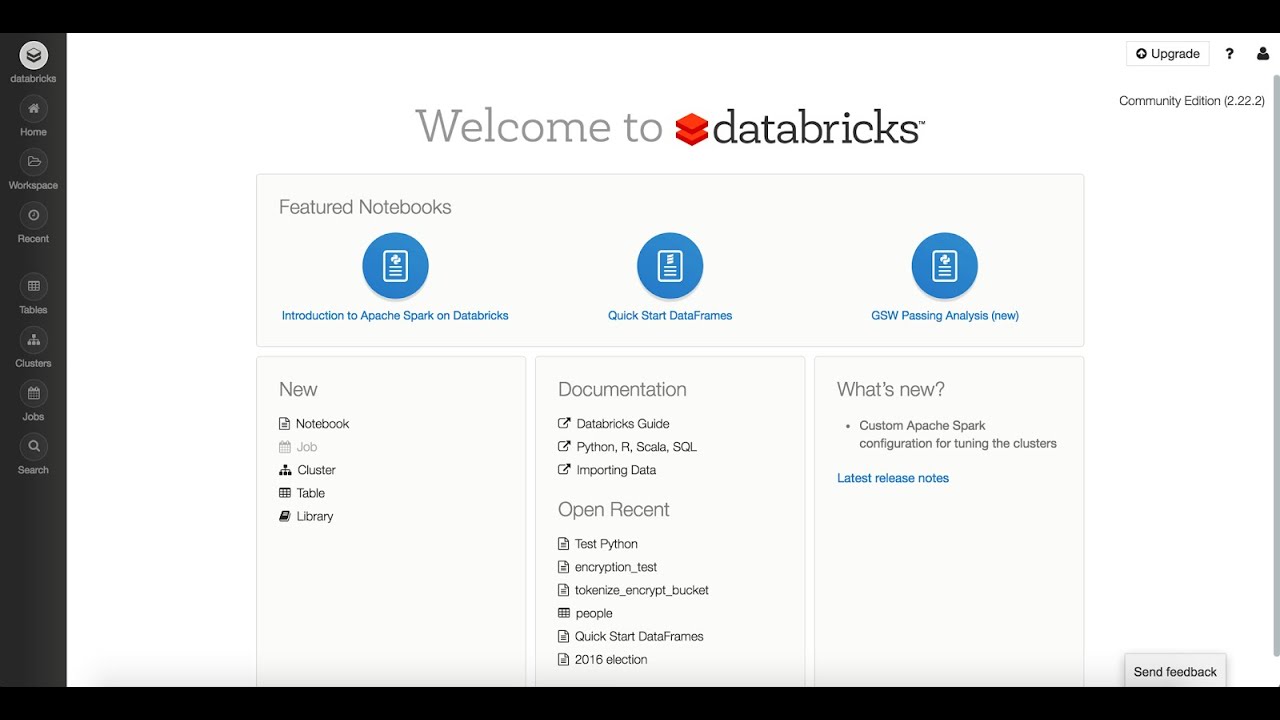
Task: Open the Recent clock icon
Action: click(x=33, y=215)
